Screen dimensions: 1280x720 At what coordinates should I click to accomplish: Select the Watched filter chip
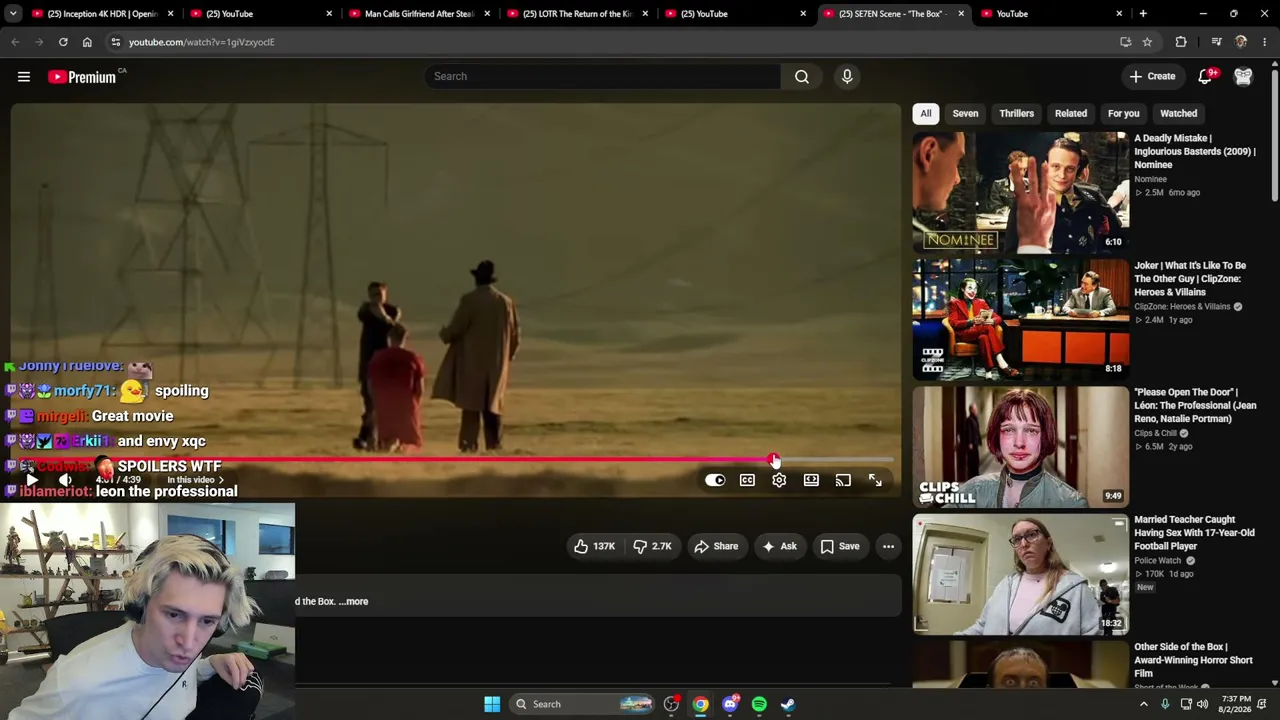1178,113
